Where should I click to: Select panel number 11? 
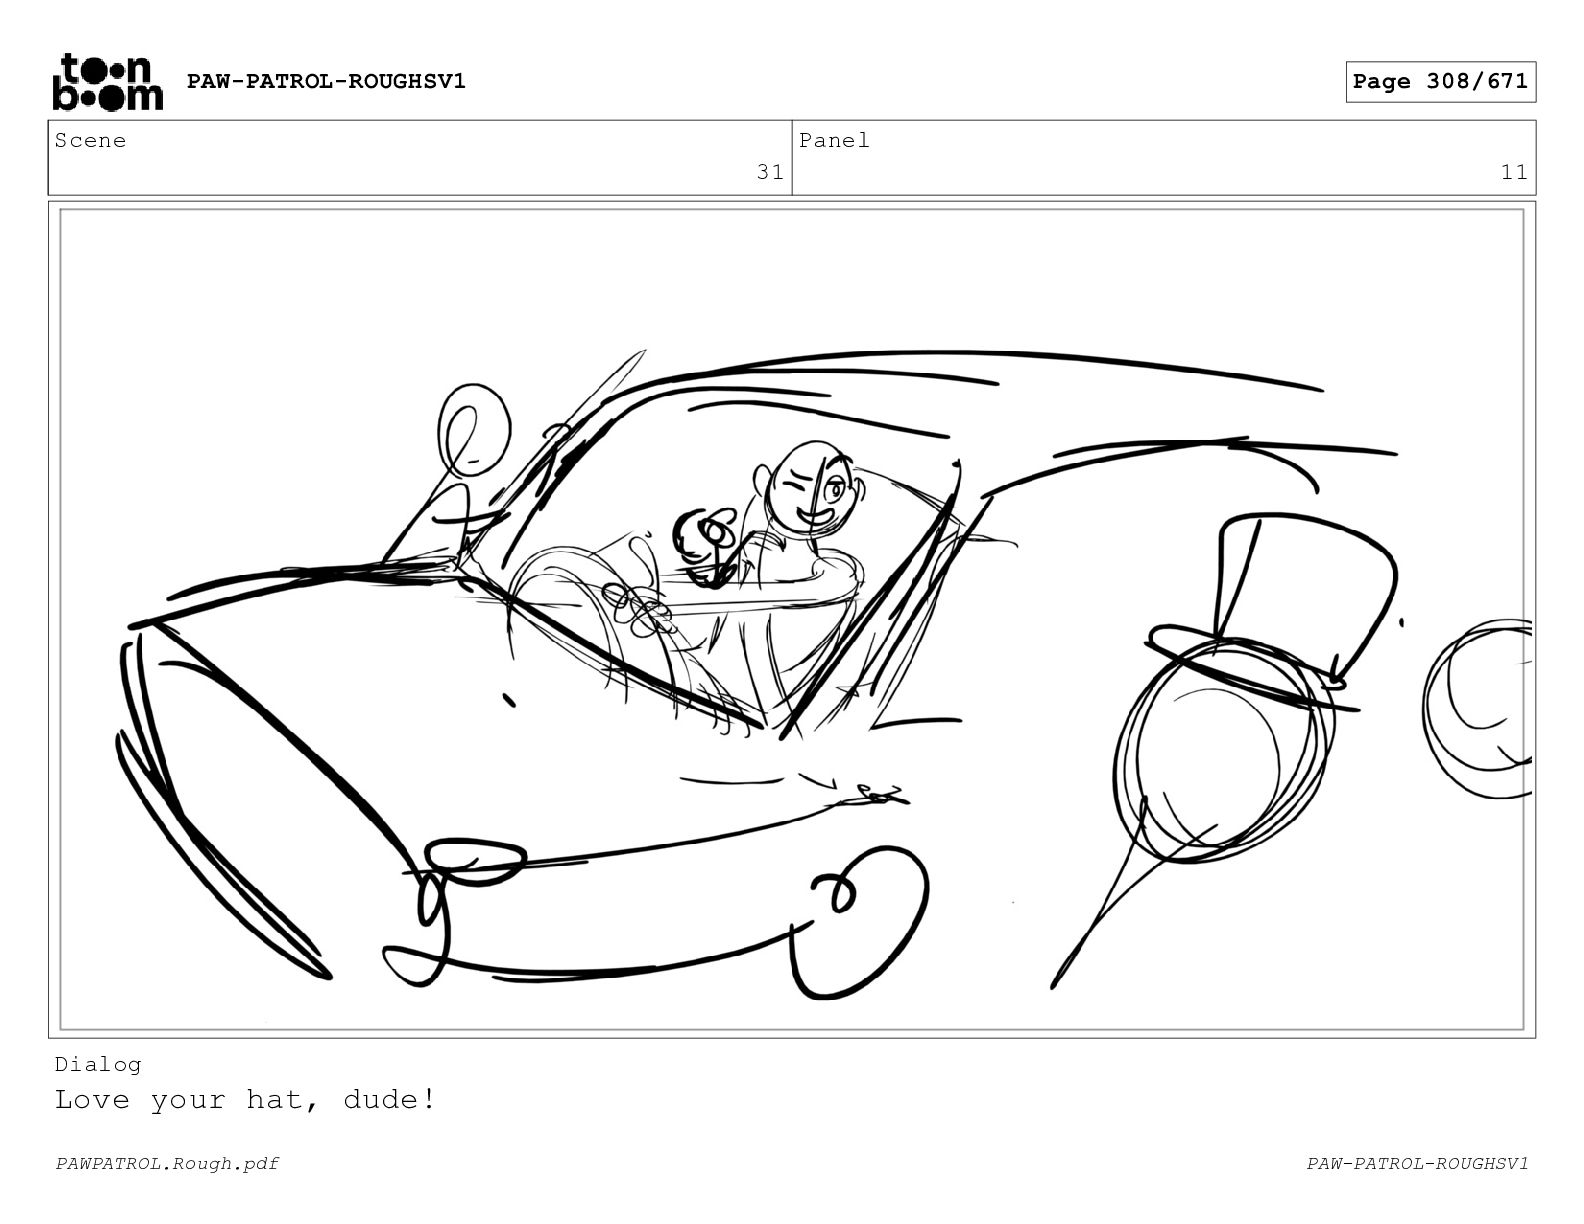pos(1514,172)
